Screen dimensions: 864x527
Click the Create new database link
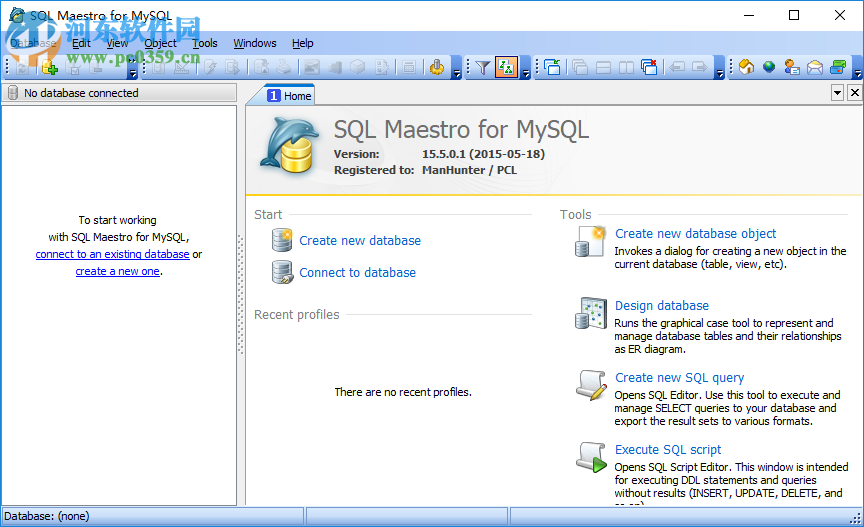360,240
